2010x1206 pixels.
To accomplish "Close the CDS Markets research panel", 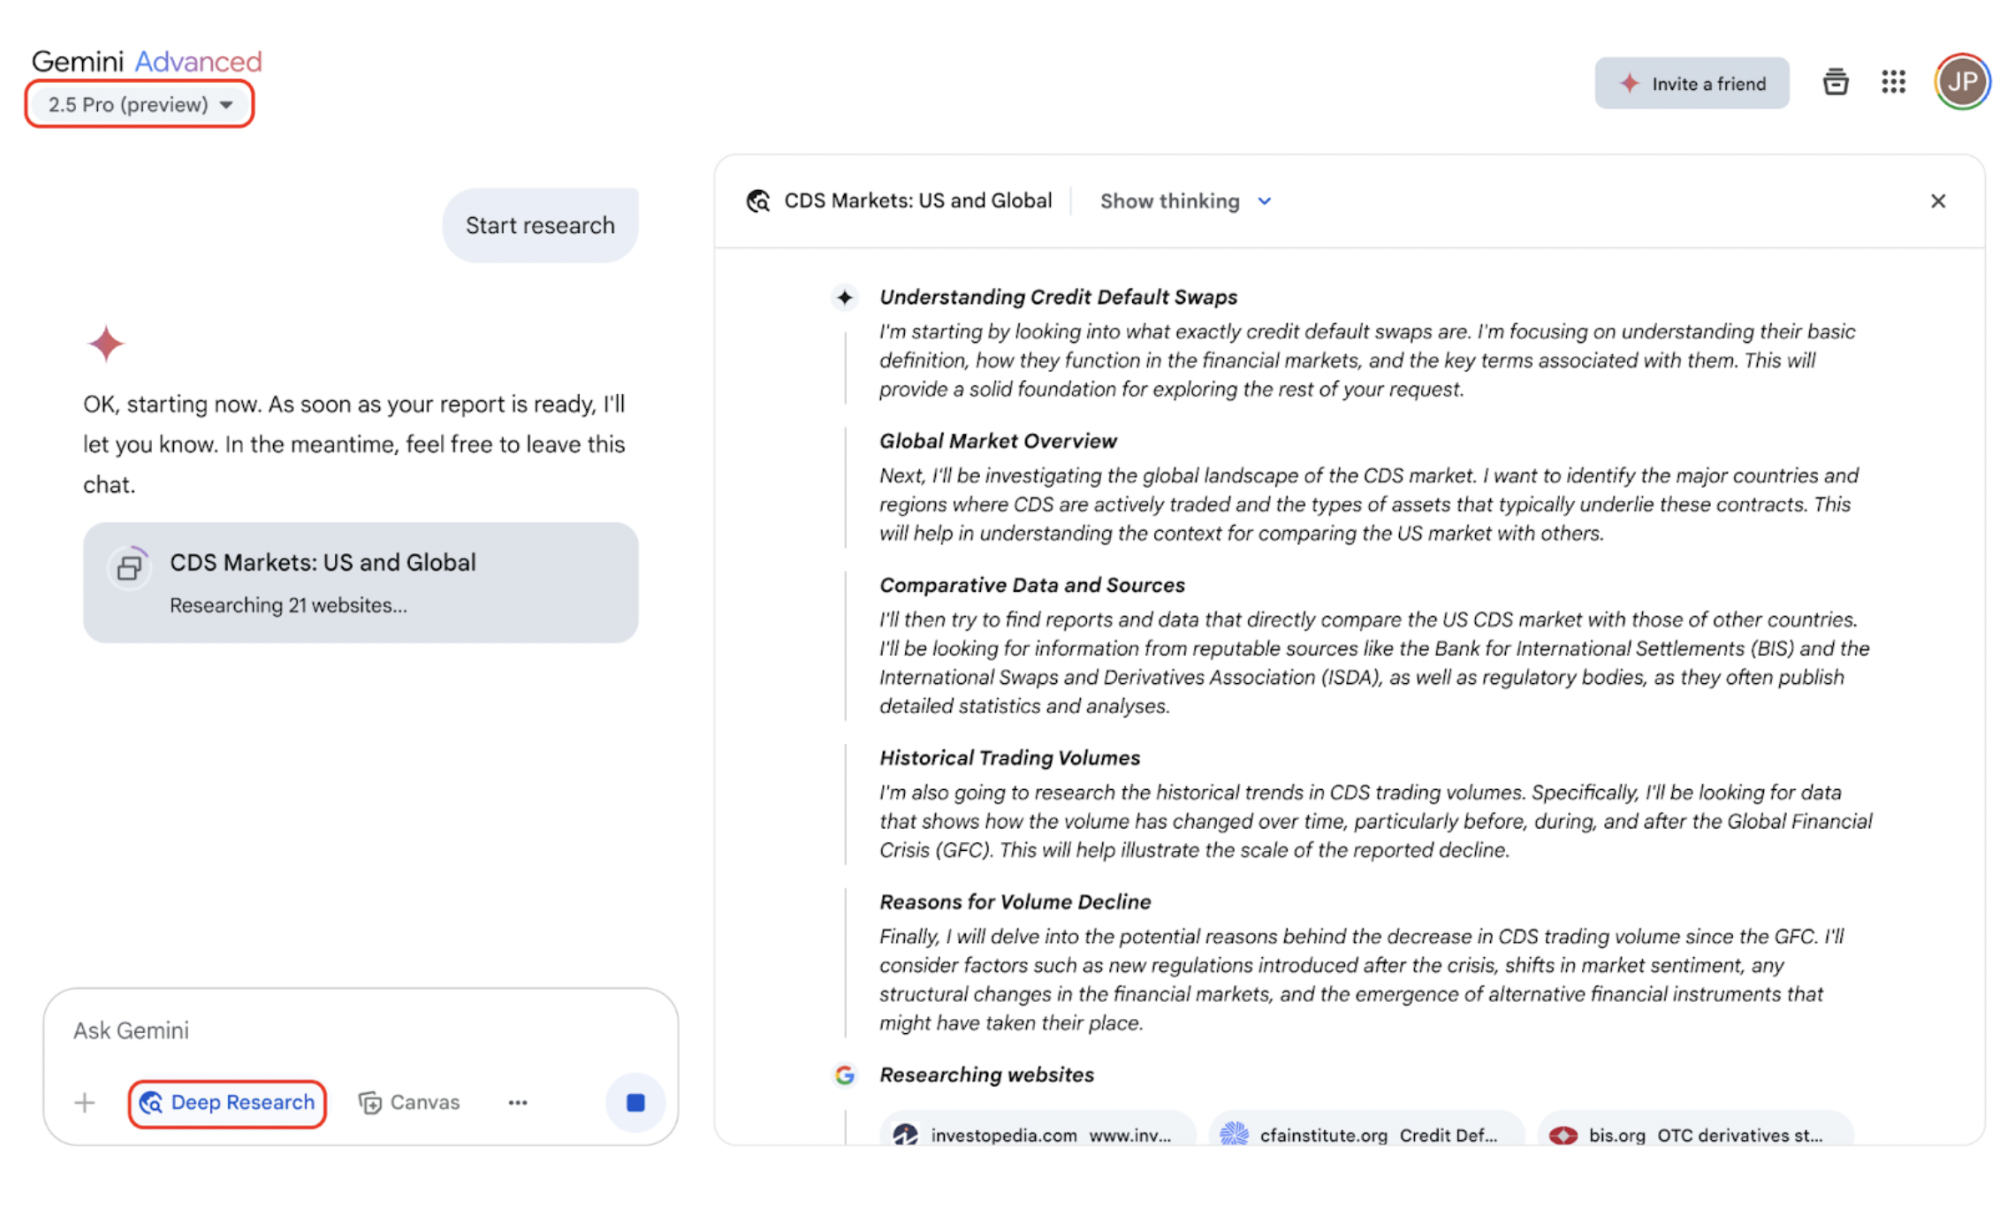I will (1937, 201).
